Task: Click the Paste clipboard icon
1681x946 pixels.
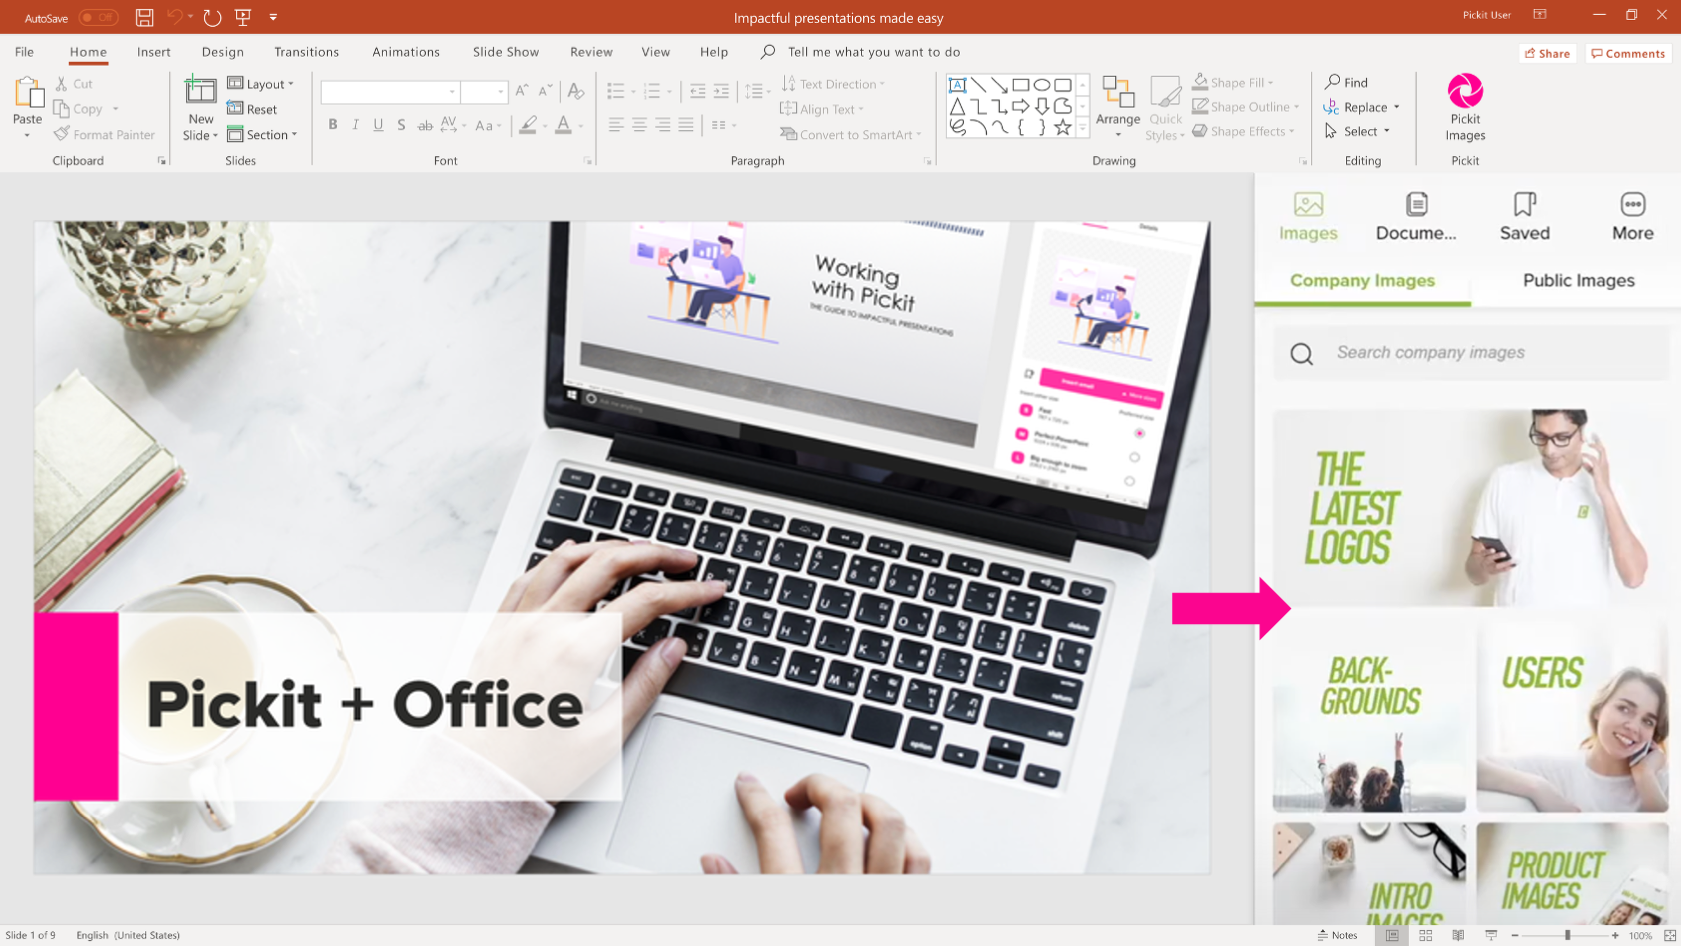Action: click(x=28, y=93)
